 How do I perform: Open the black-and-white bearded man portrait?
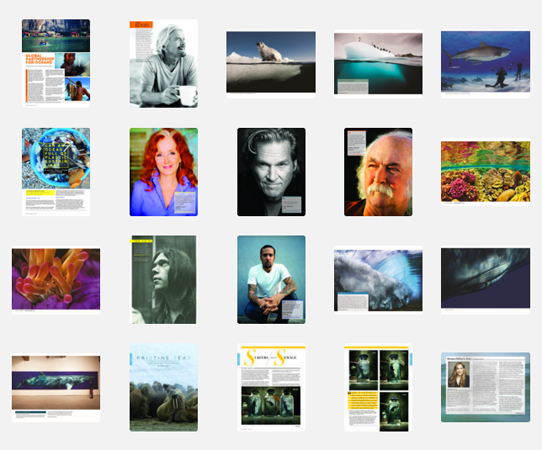pos(271,172)
